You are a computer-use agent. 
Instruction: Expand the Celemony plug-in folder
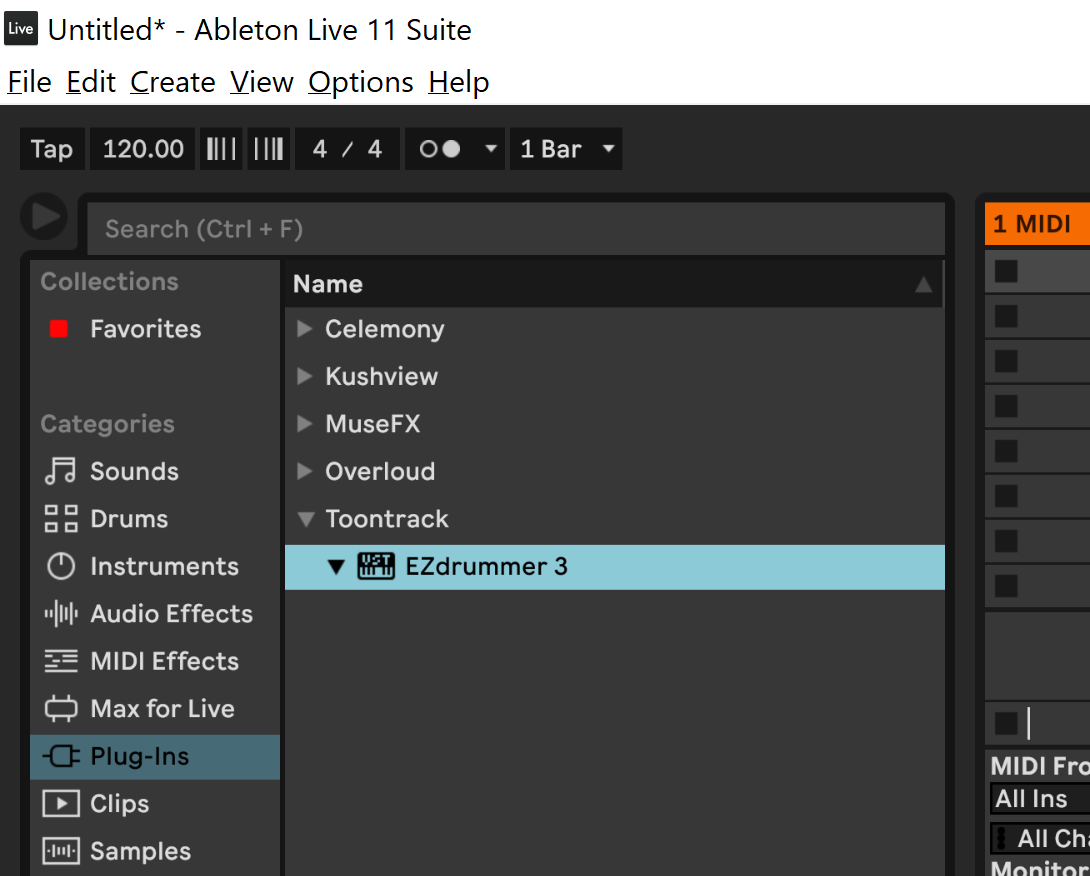tap(305, 329)
